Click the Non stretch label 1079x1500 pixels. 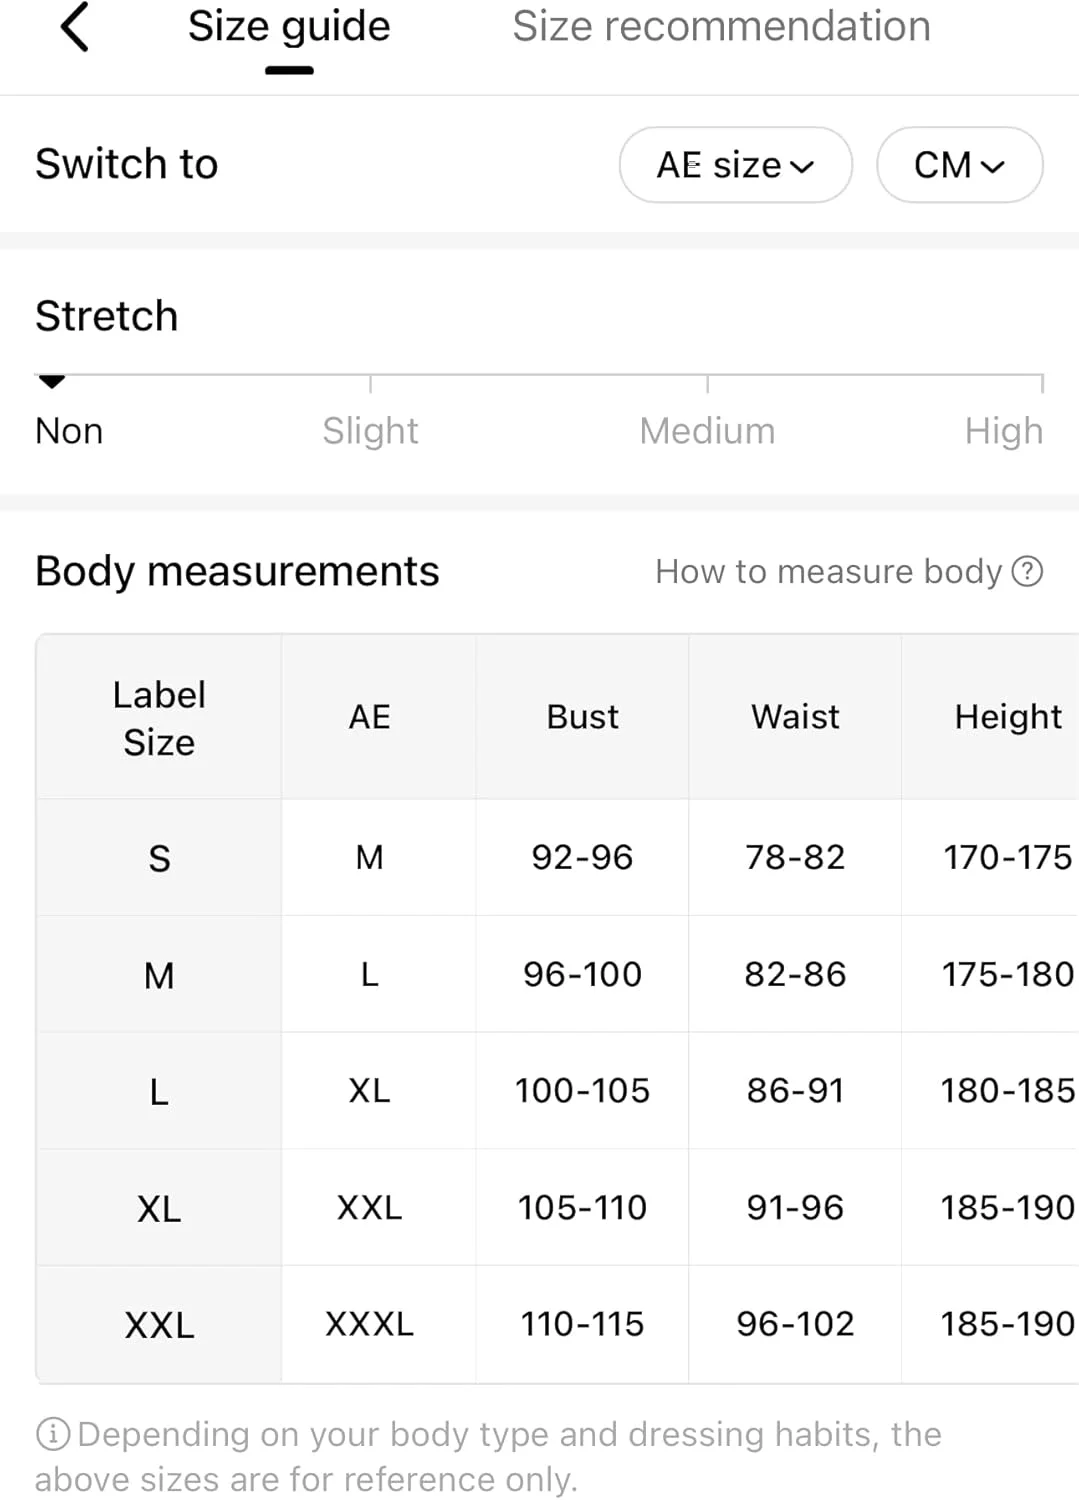pos(69,431)
